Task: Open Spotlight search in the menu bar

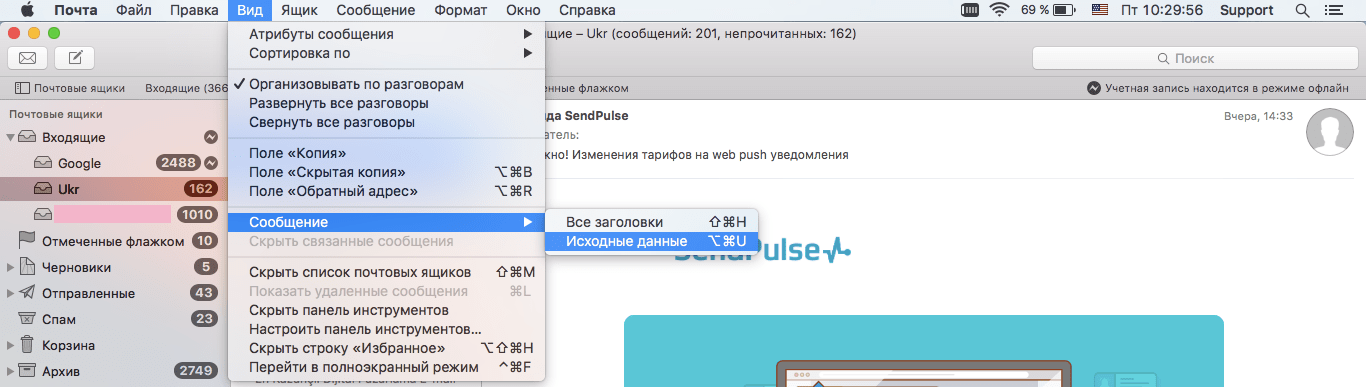Action: click(x=1302, y=10)
